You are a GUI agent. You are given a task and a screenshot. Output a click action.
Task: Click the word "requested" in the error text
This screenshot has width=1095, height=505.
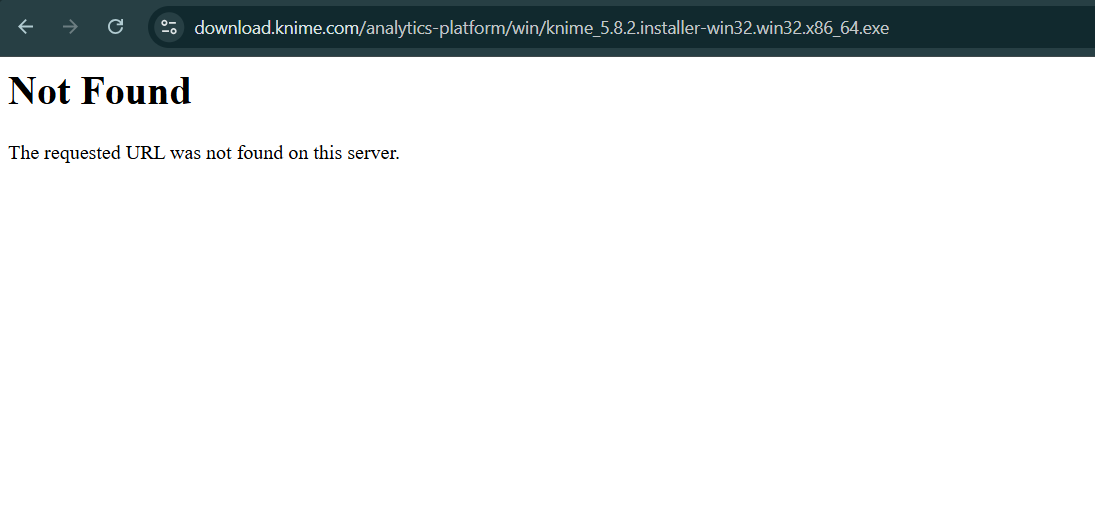click(x=82, y=153)
